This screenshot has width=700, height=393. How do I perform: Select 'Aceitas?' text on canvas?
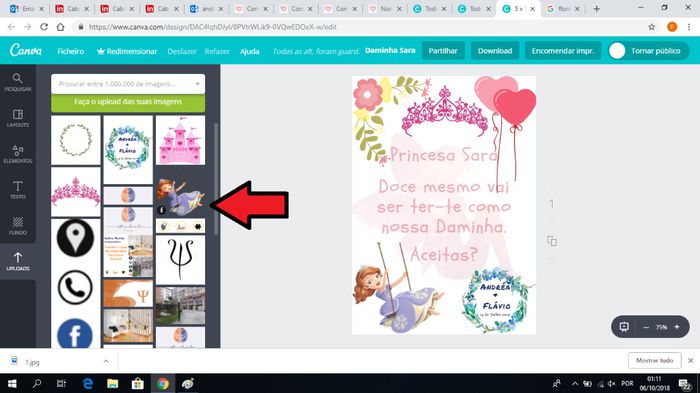(444, 255)
